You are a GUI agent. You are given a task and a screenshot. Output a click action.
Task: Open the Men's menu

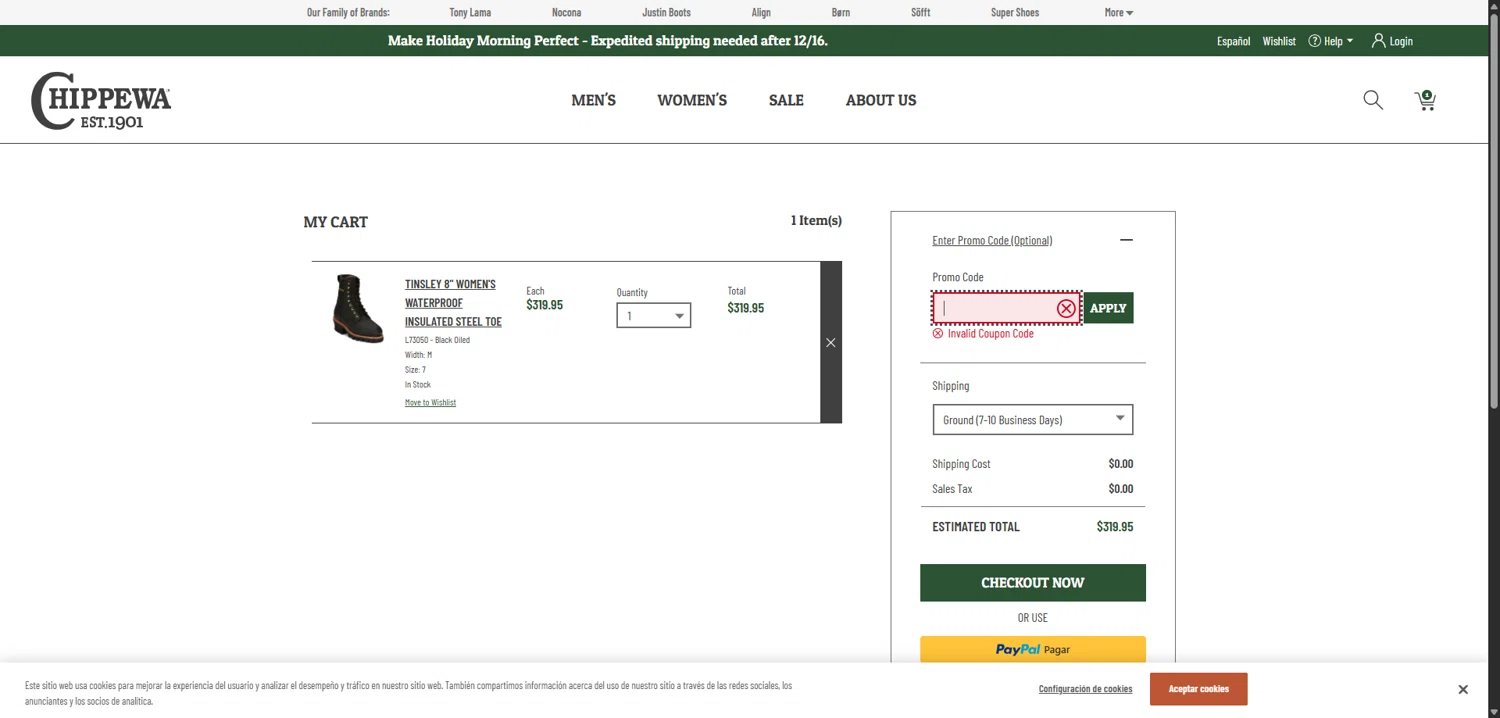(x=593, y=100)
